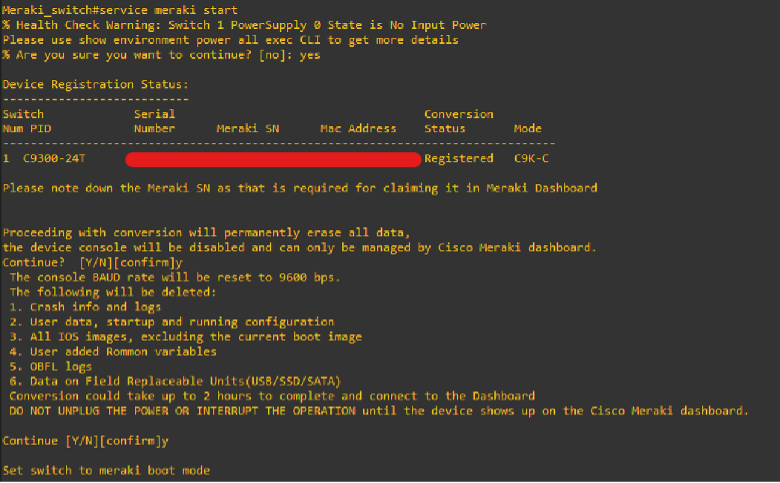780x483 pixels.
Task: Click the final "Continue [Y/N][confirm]y" prompt
Action: (85, 440)
